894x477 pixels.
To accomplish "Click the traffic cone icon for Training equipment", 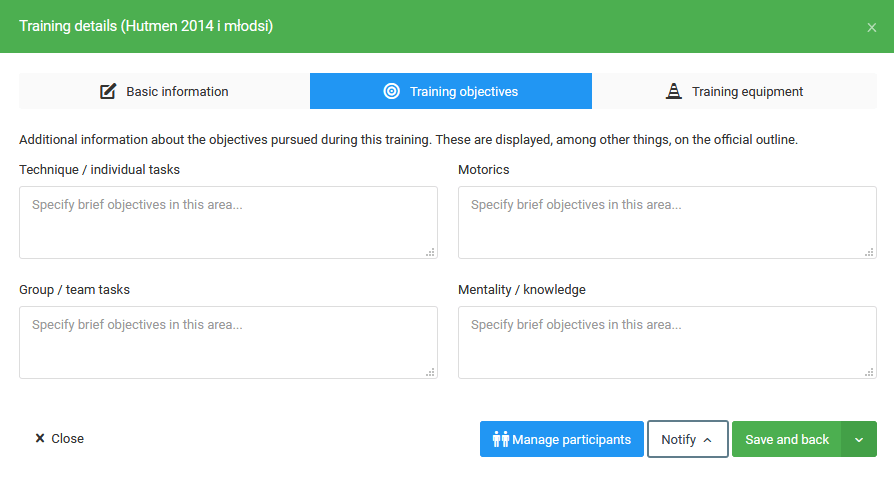I will click(674, 91).
